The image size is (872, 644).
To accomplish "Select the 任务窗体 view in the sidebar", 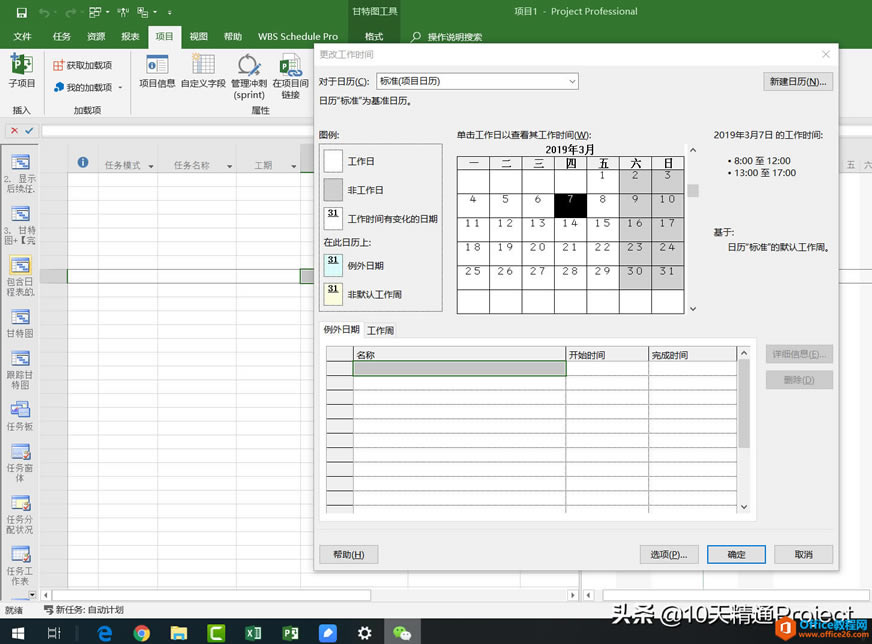I will (20, 459).
